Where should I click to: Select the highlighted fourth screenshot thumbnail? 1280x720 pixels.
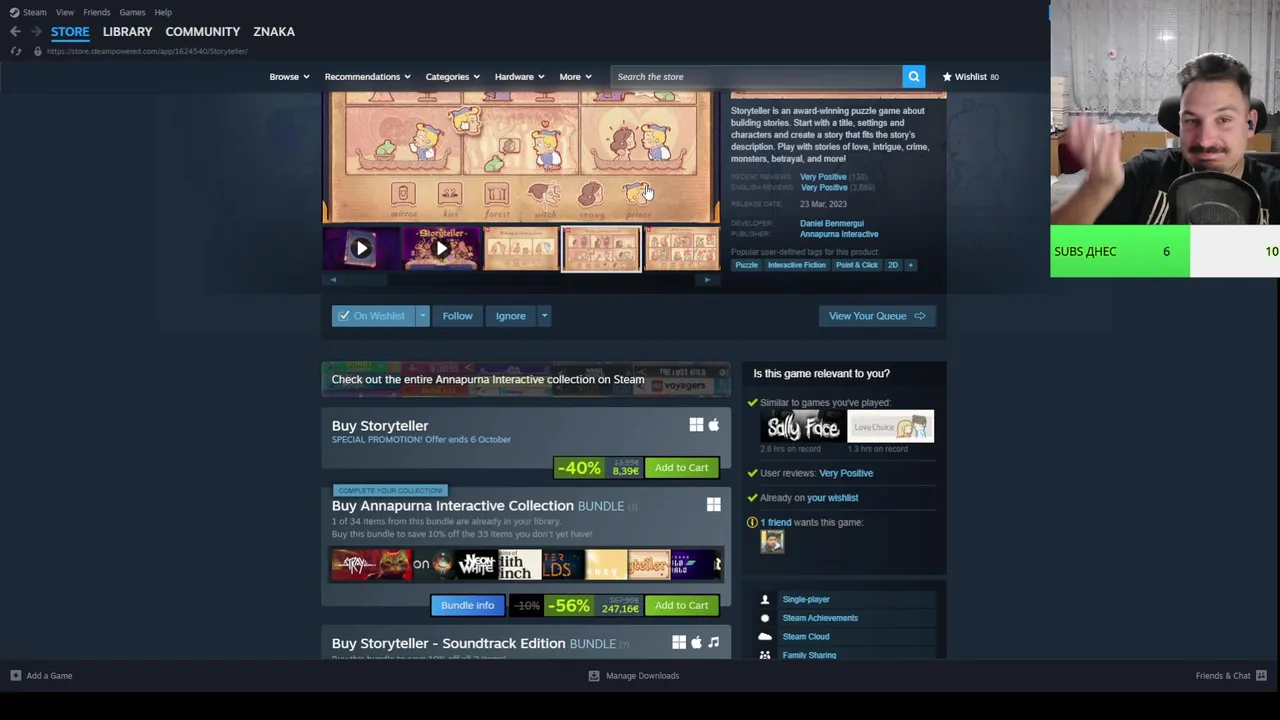(601, 248)
